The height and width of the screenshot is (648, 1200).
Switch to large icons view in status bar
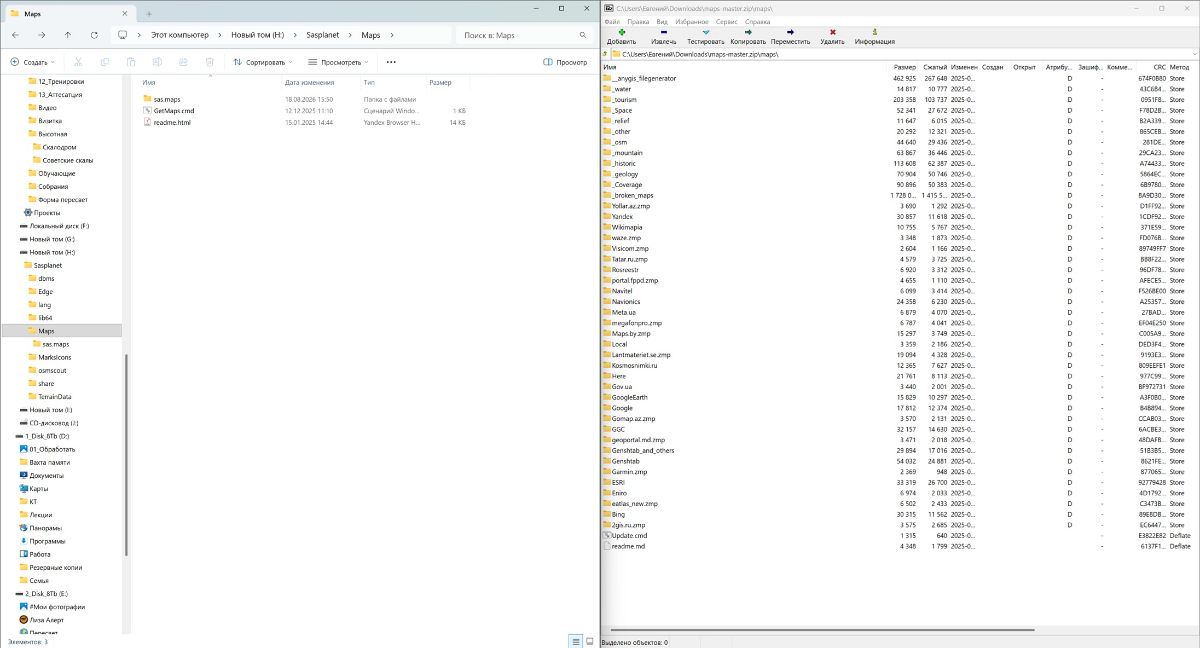tap(589, 641)
